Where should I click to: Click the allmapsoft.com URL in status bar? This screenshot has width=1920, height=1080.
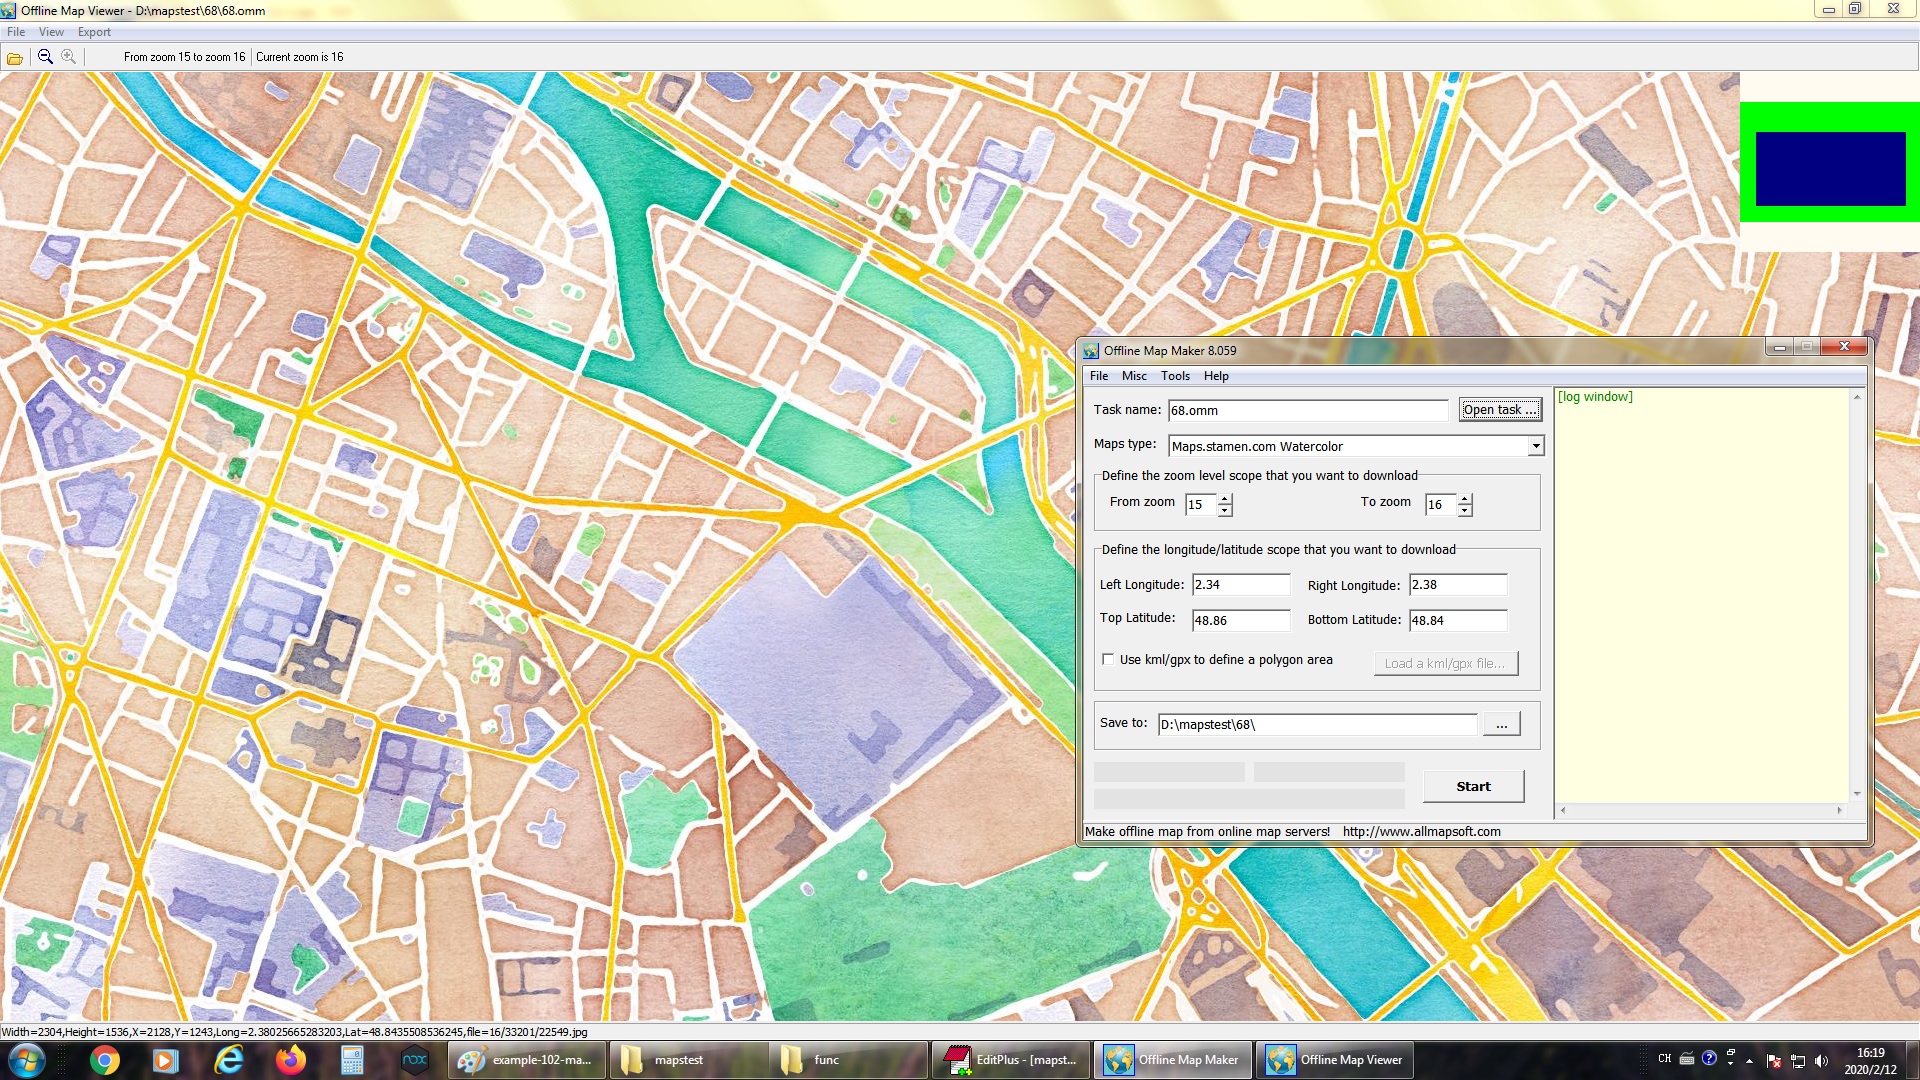1421,832
